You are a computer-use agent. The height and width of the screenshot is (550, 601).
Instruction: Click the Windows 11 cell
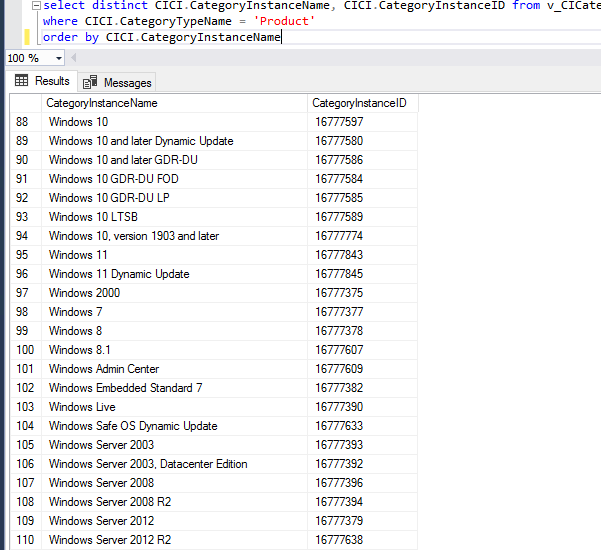point(78,255)
